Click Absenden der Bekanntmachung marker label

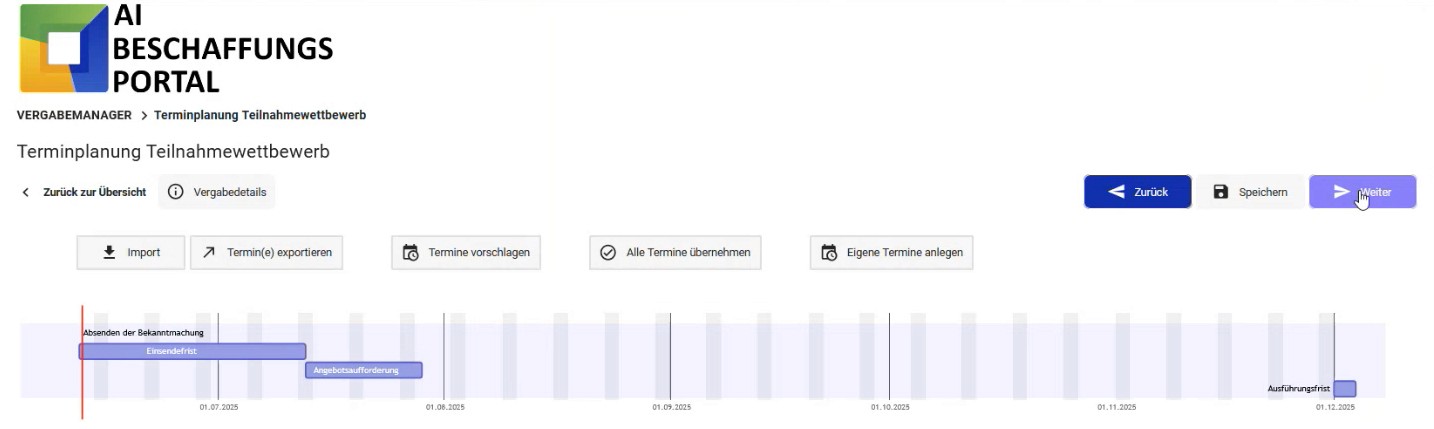(143, 332)
